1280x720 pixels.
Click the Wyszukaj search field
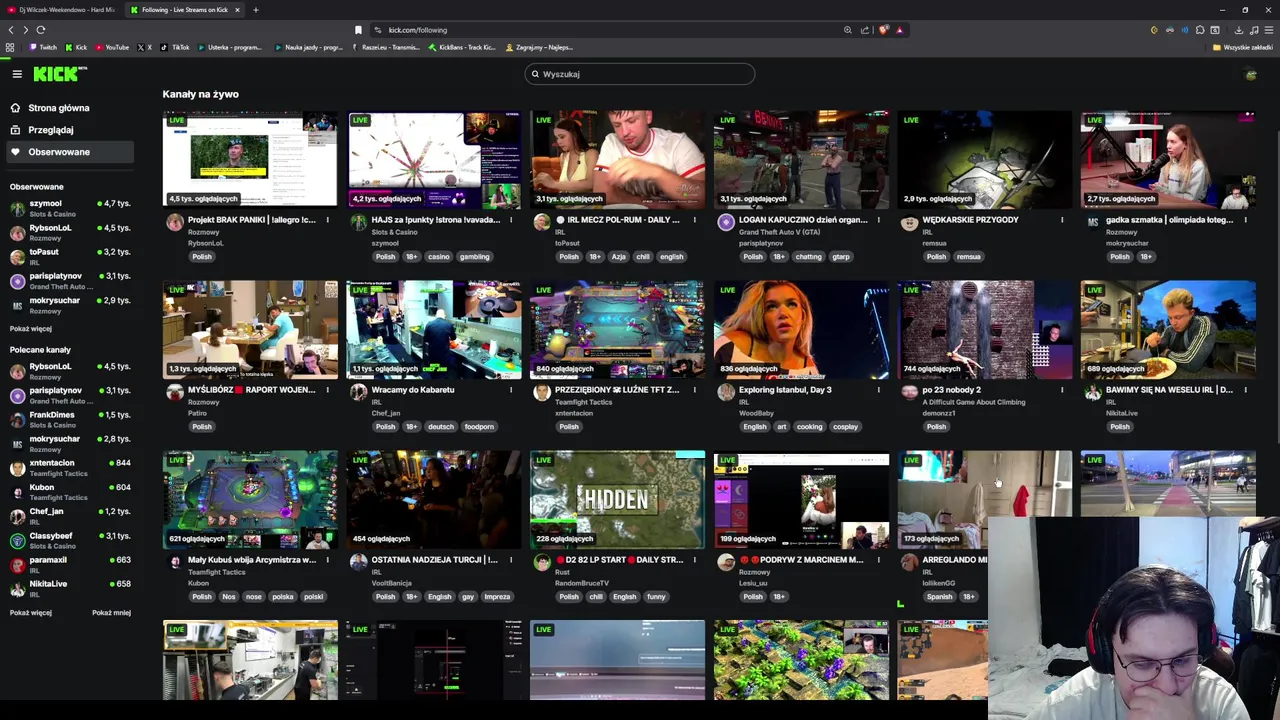(x=640, y=74)
